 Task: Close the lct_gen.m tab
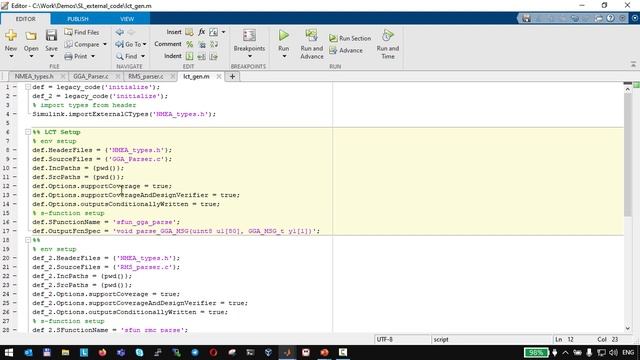point(219,76)
